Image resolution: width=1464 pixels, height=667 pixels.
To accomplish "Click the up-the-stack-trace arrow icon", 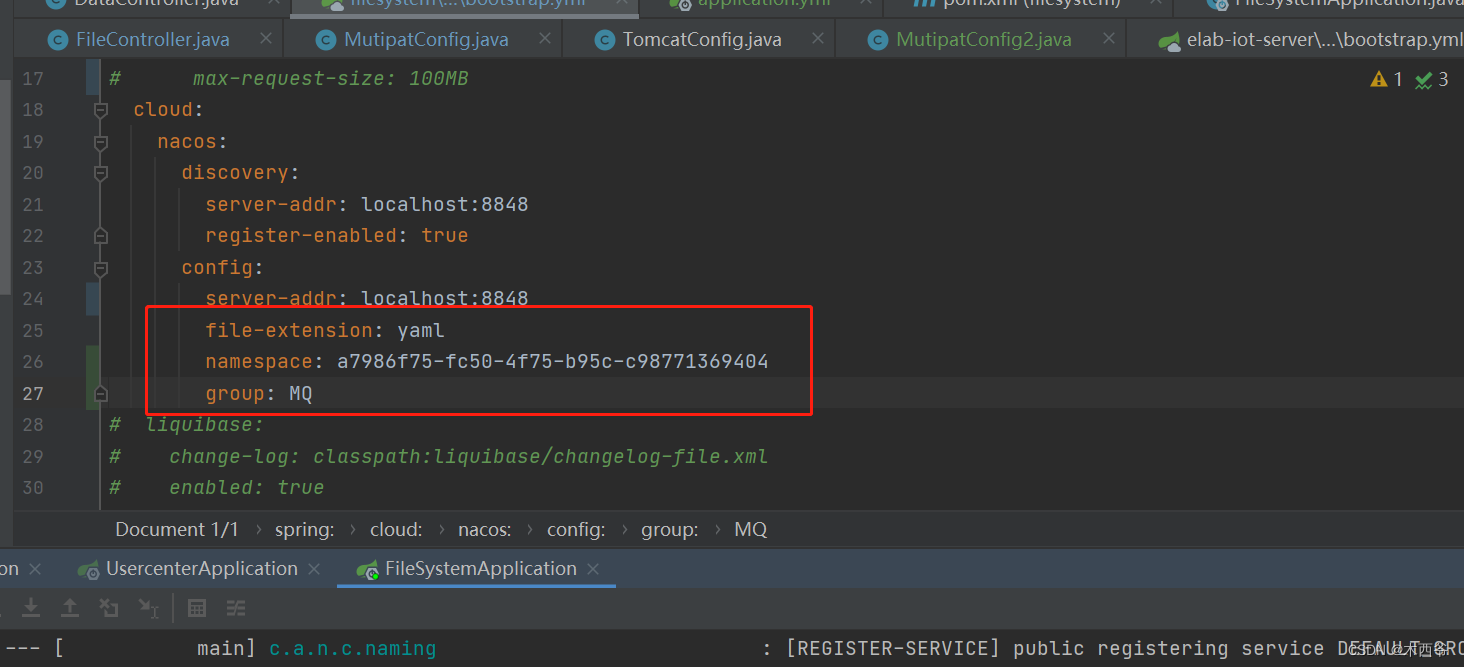I will coord(70,607).
